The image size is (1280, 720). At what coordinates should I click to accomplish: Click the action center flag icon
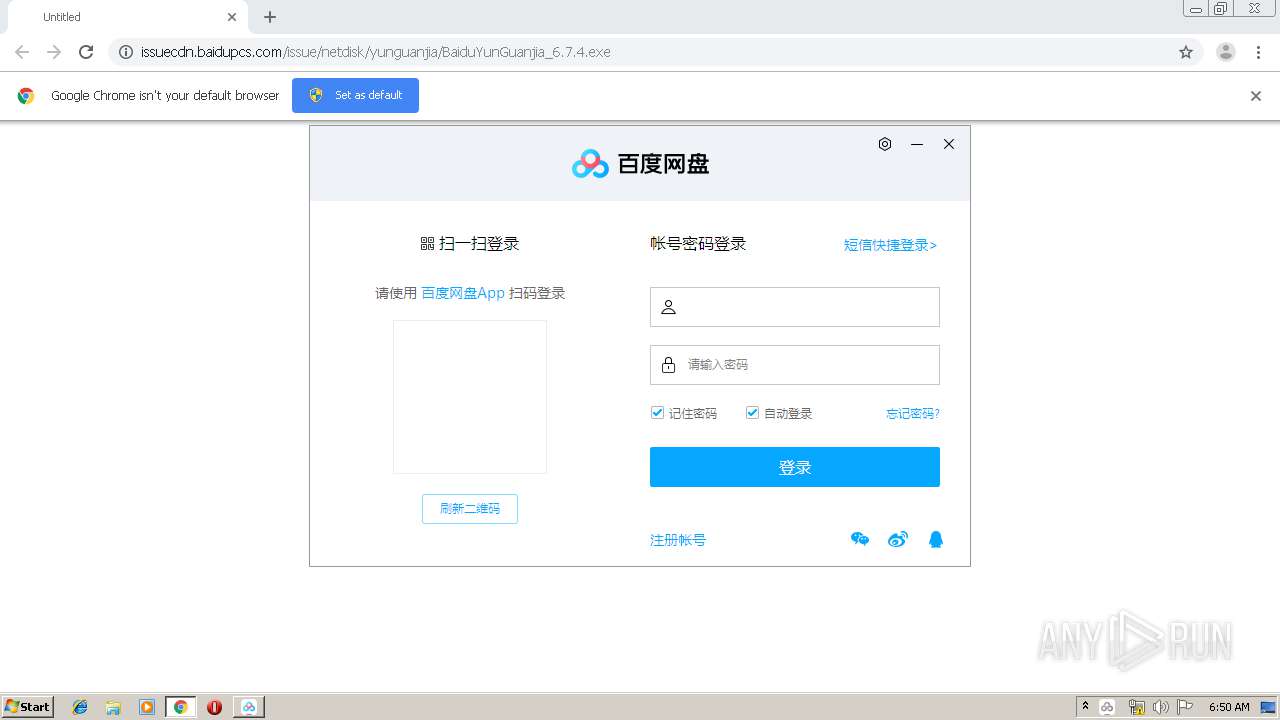tap(1185, 707)
